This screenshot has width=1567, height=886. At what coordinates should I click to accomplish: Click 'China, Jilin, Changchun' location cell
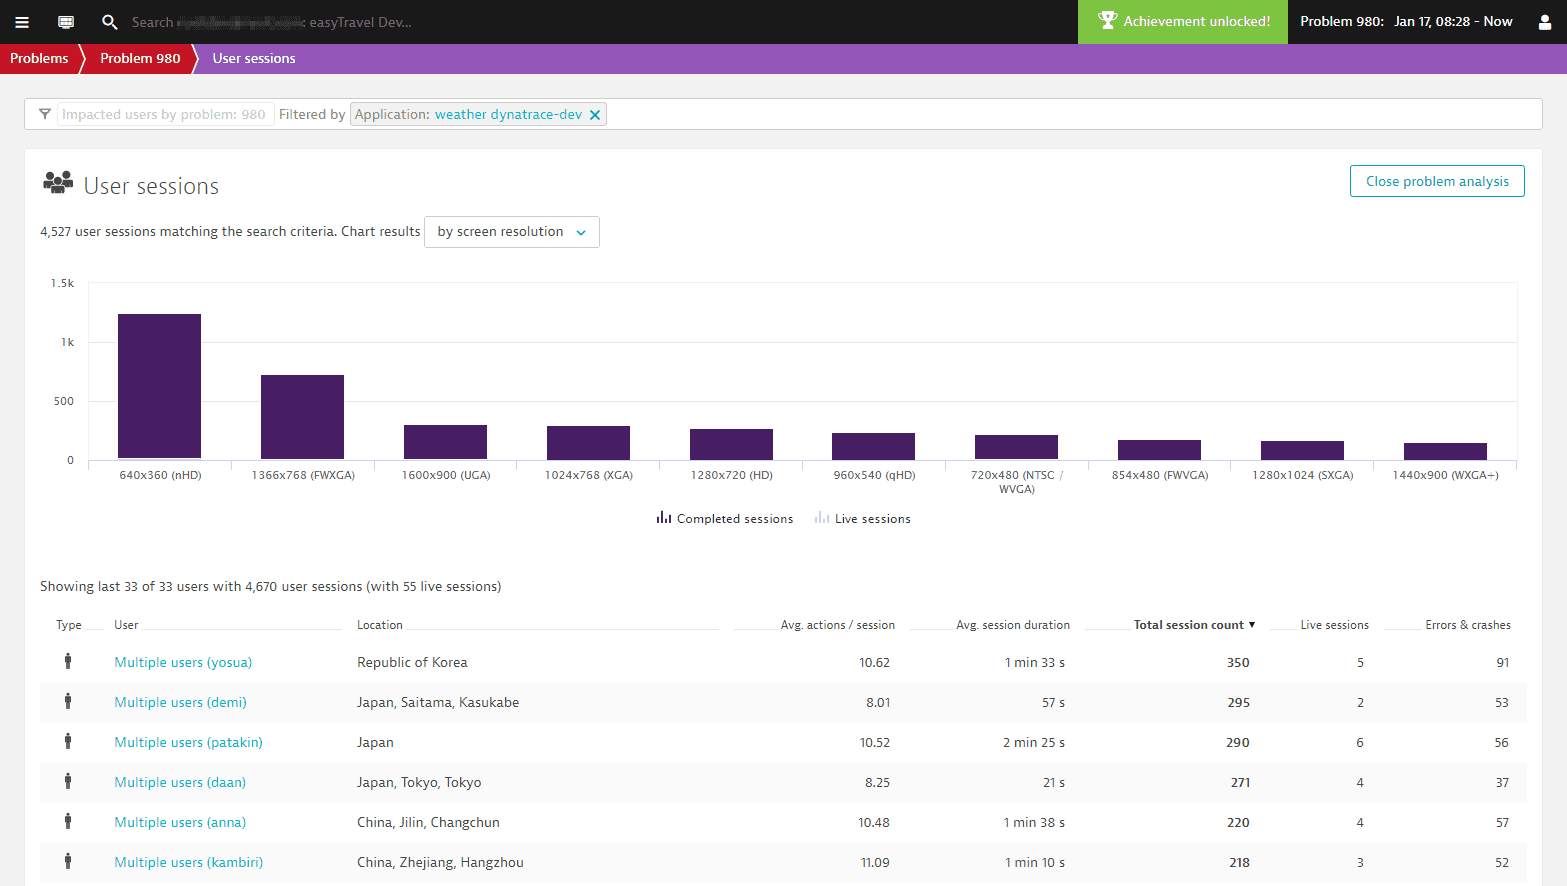428,822
